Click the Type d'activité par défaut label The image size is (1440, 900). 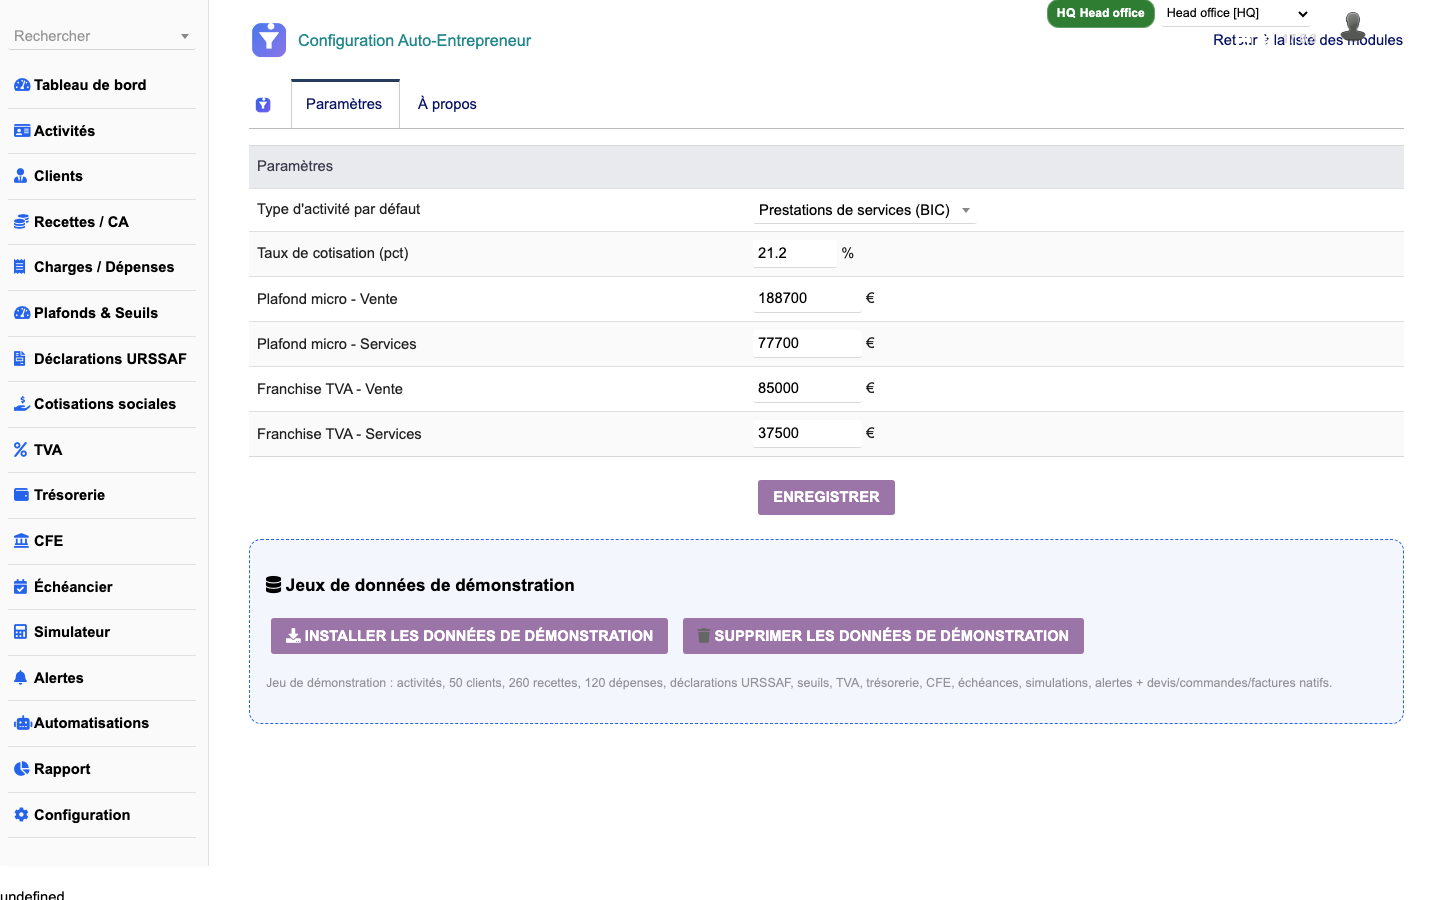tap(338, 209)
